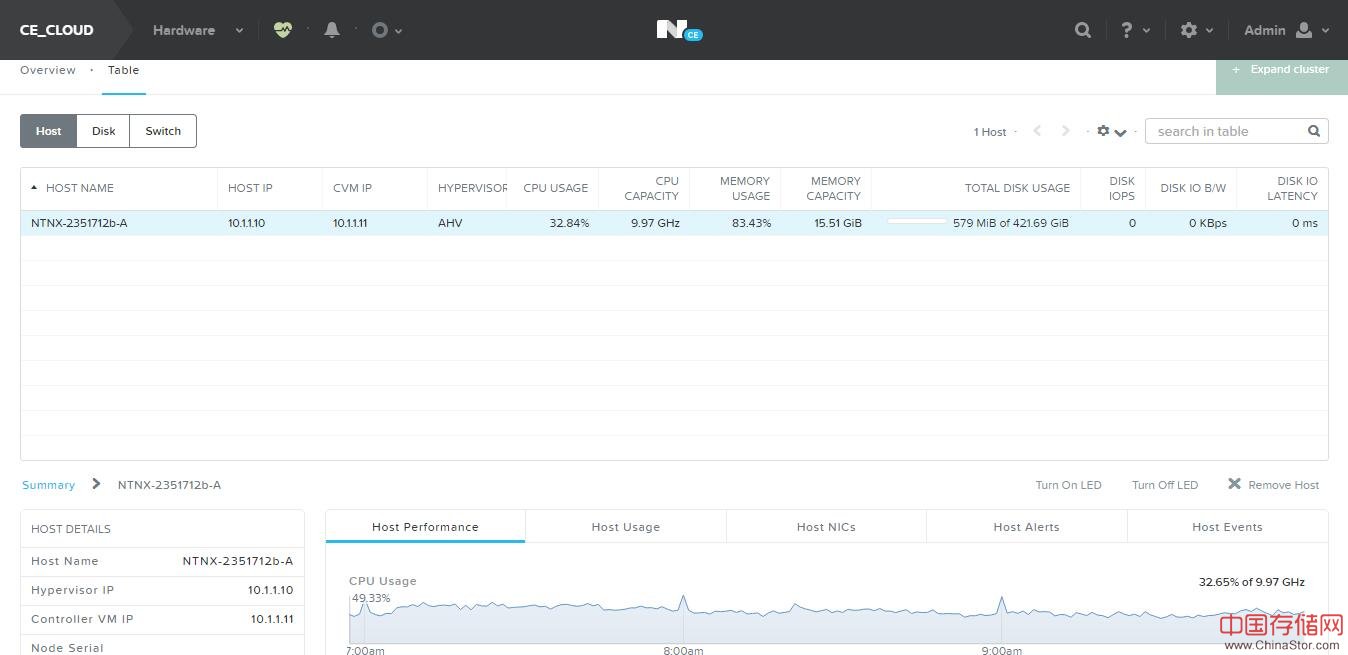
Task: Switch to the Overview tab
Action: (x=48, y=70)
